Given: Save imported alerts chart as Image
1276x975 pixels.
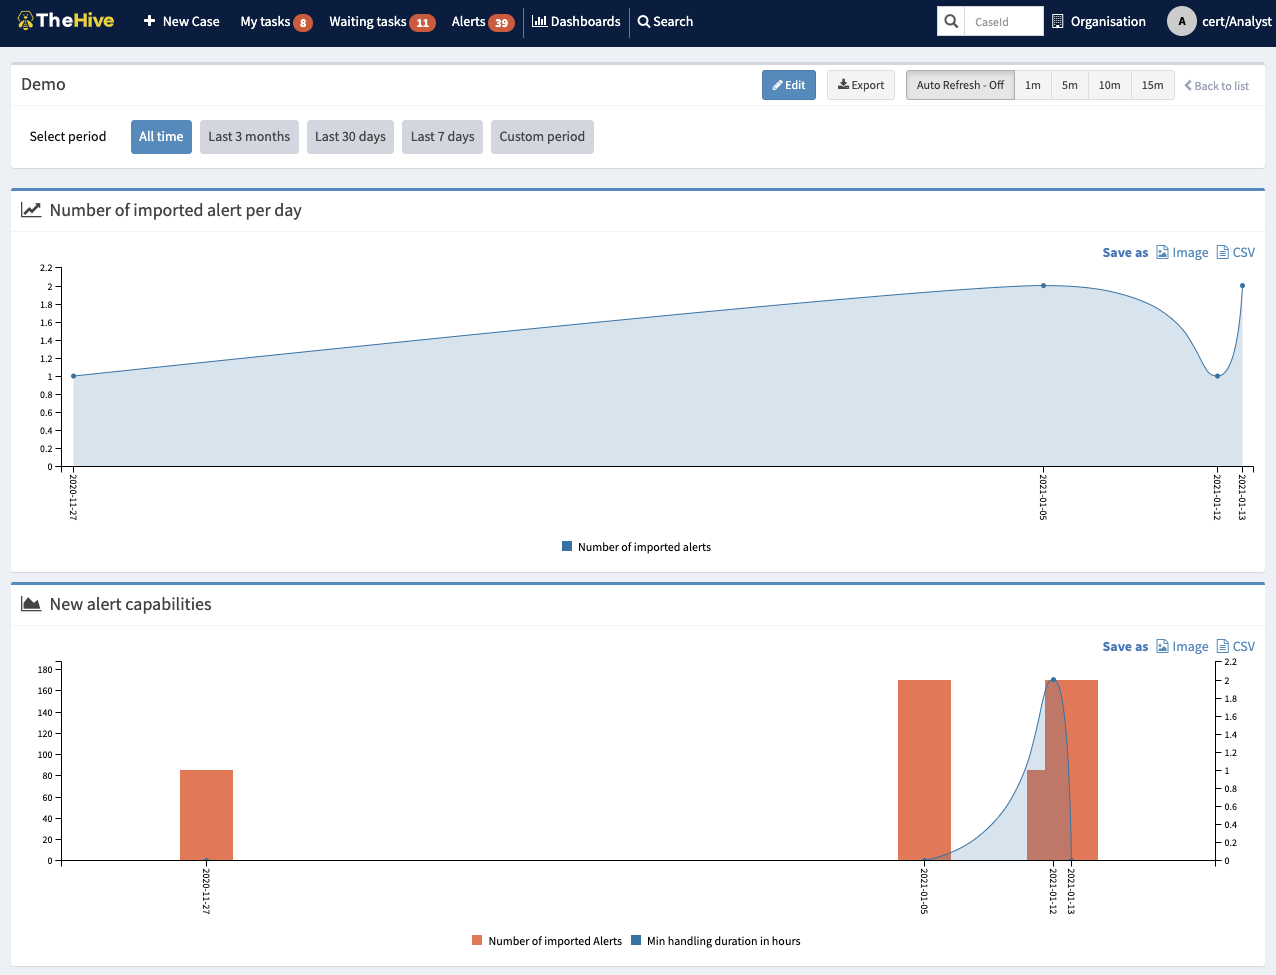Looking at the screenshot, I should click(x=1183, y=252).
